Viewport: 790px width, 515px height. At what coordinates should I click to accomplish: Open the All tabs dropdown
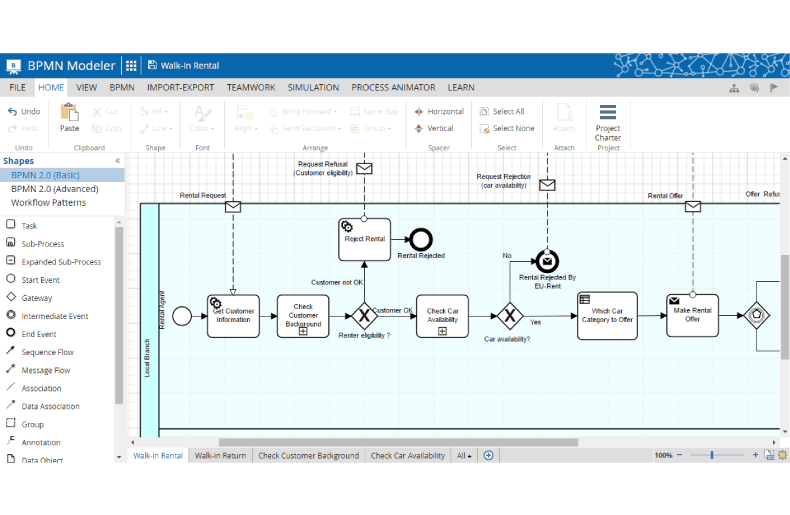pos(465,455)
